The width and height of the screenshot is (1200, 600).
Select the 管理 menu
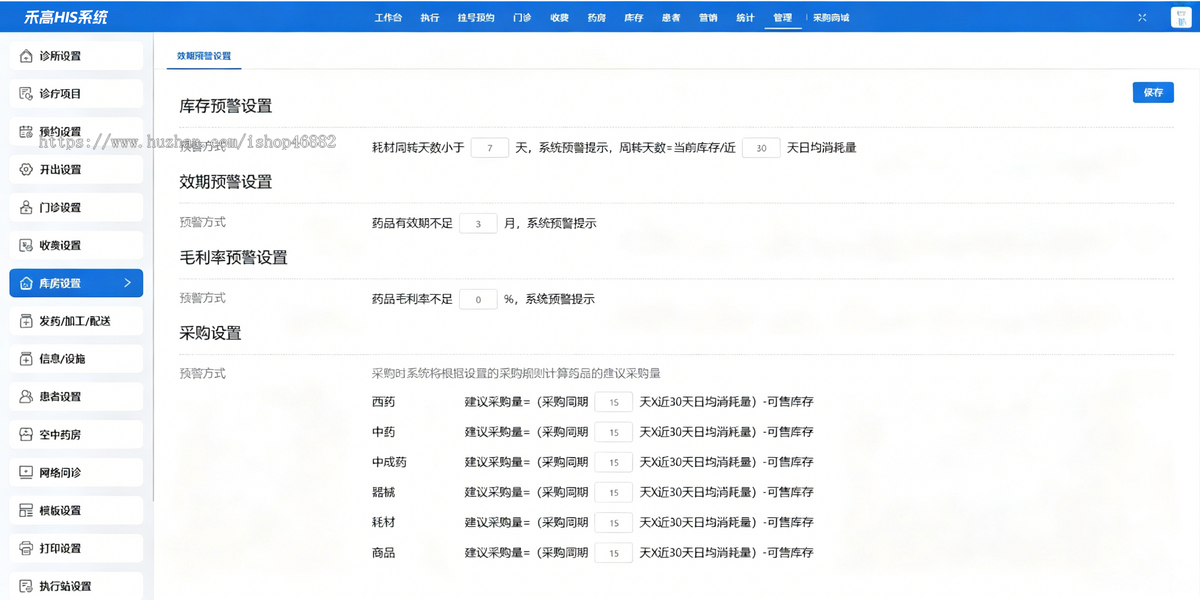click(x=783, y=18)
